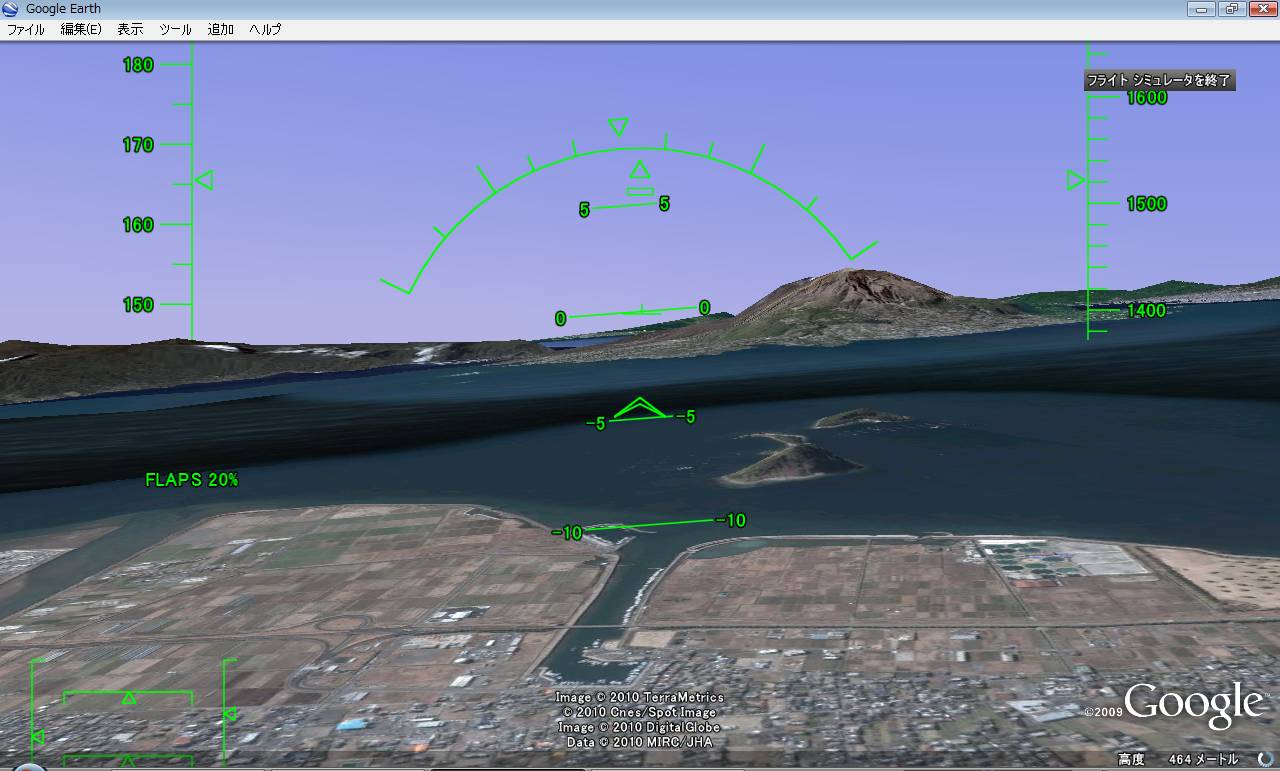Click the altitude pointer on the right scale
Viewport: 1280px width, 771px height.
coord(1076,180)
